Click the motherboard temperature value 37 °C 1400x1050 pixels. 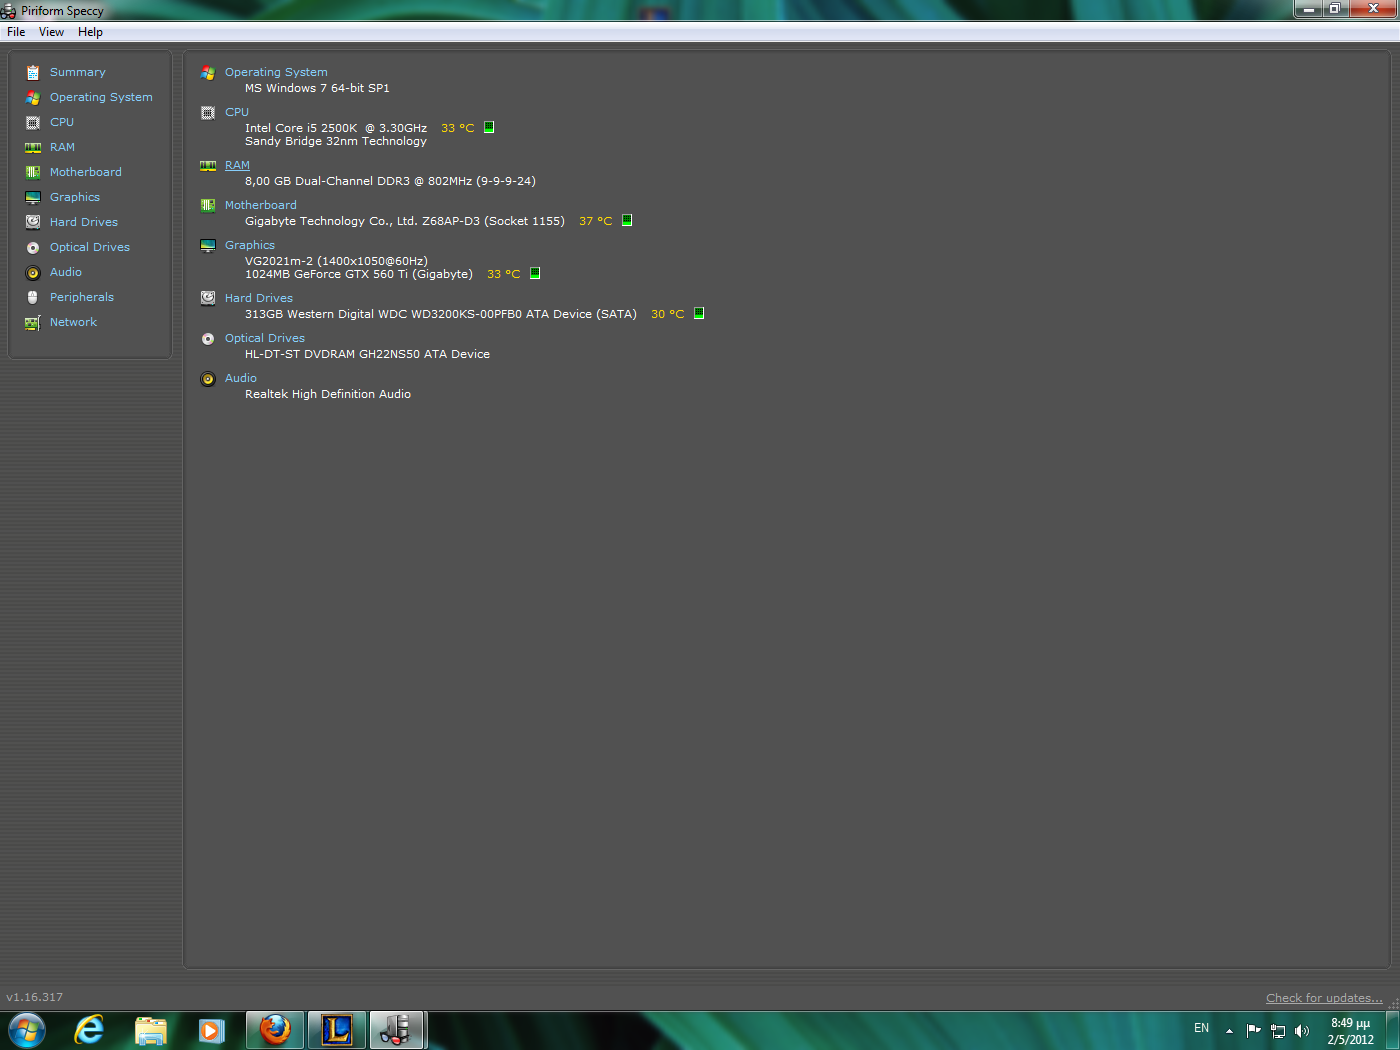pyautogui.click(x=596, y=221)
